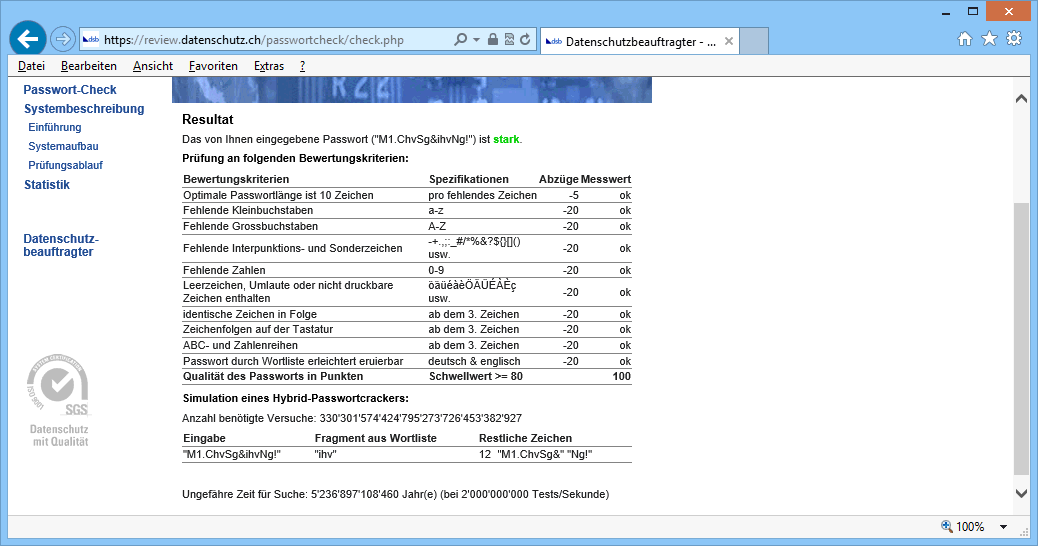
Task: Open Favorites star icon
Action: pyautogui.click(x=989, y=39)
